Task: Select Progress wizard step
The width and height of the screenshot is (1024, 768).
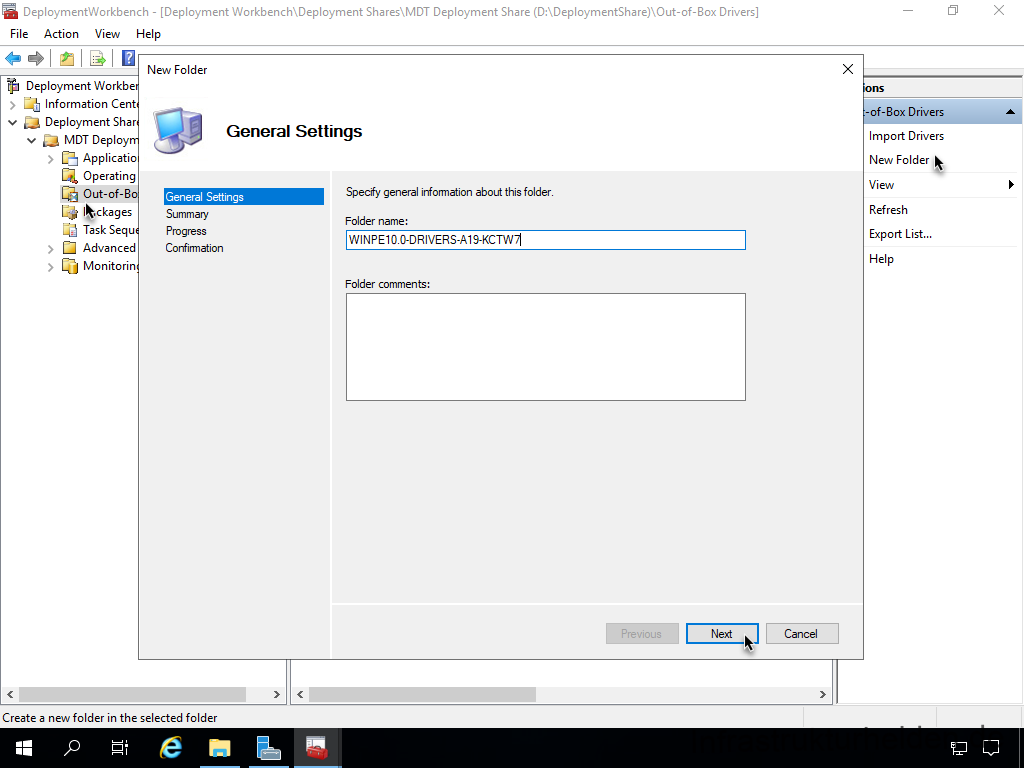Action: click(186, 231)
